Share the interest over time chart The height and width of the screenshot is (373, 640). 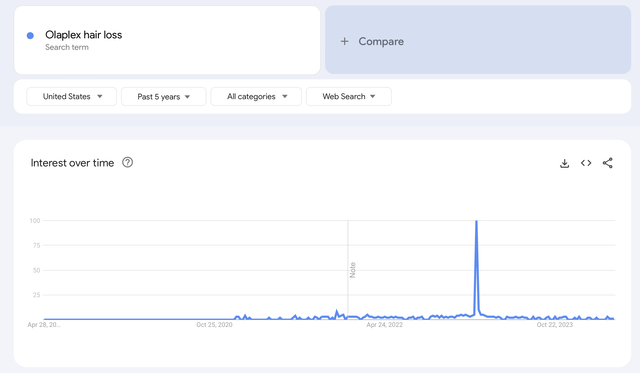(608, 163)
